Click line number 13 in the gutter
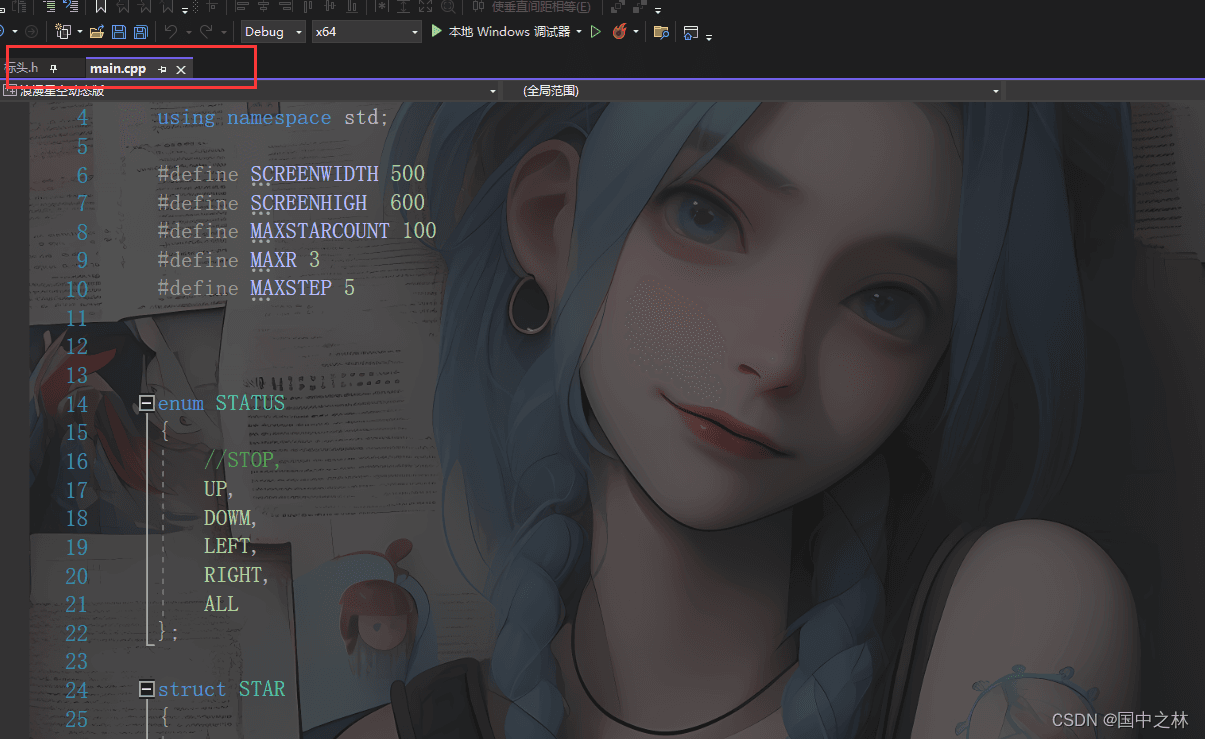This screenshot has height=739, width=1205. (x=77, y=375)
